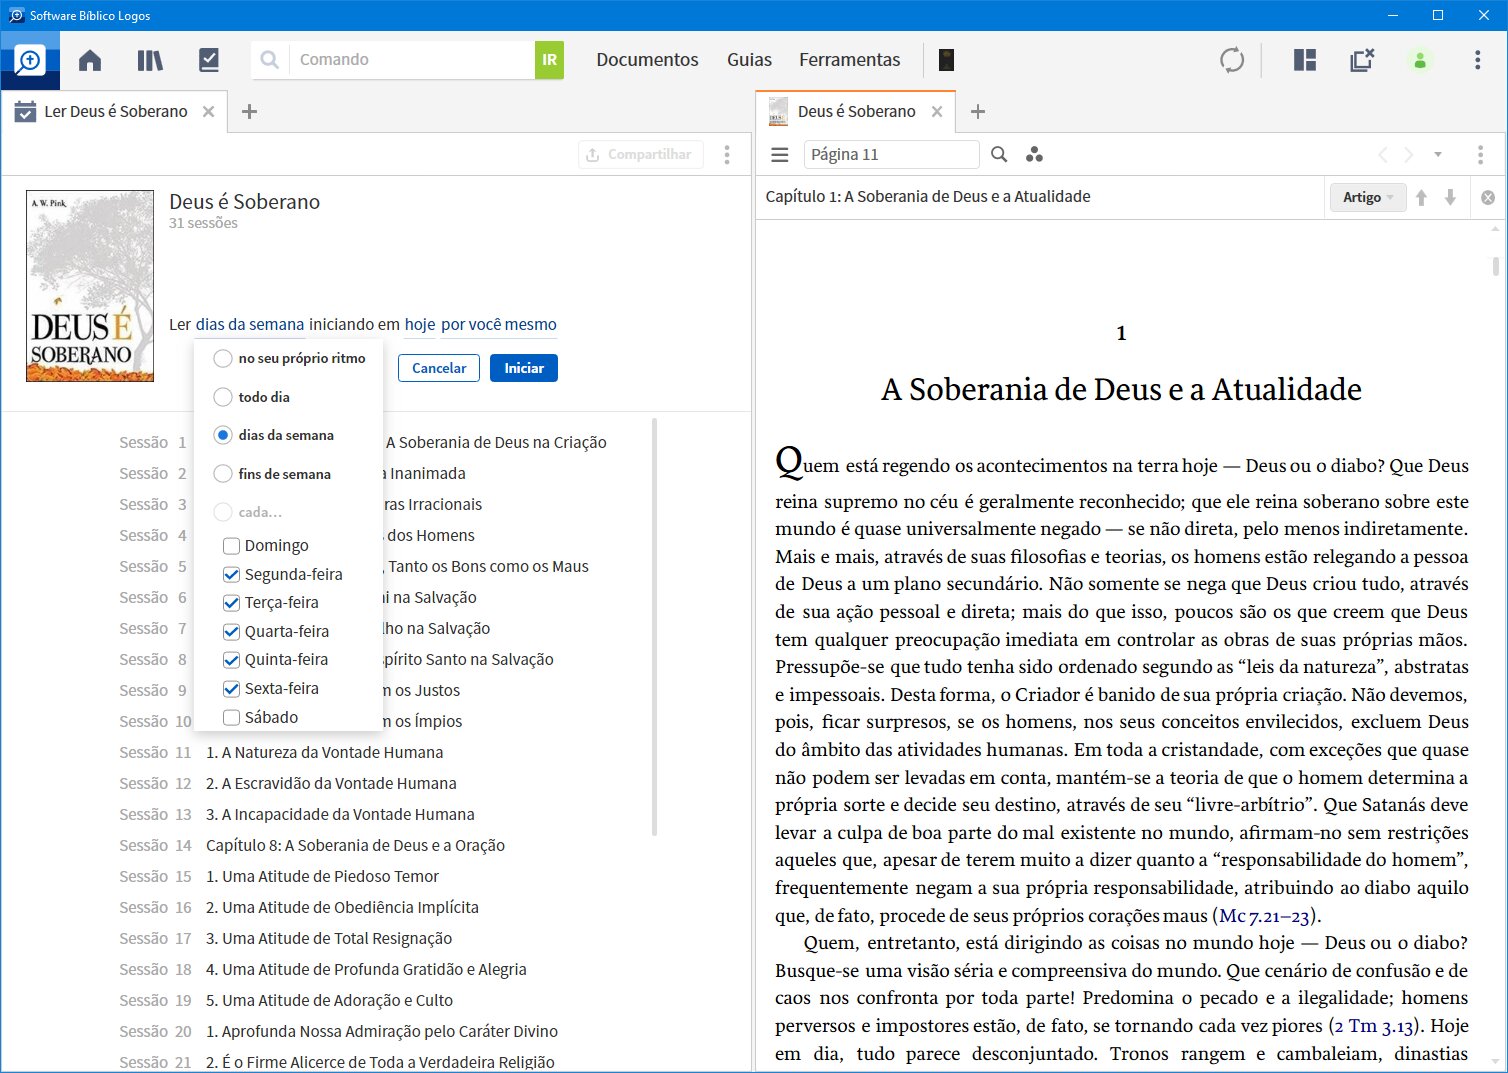Open the Library books icon

click(150, 60)
